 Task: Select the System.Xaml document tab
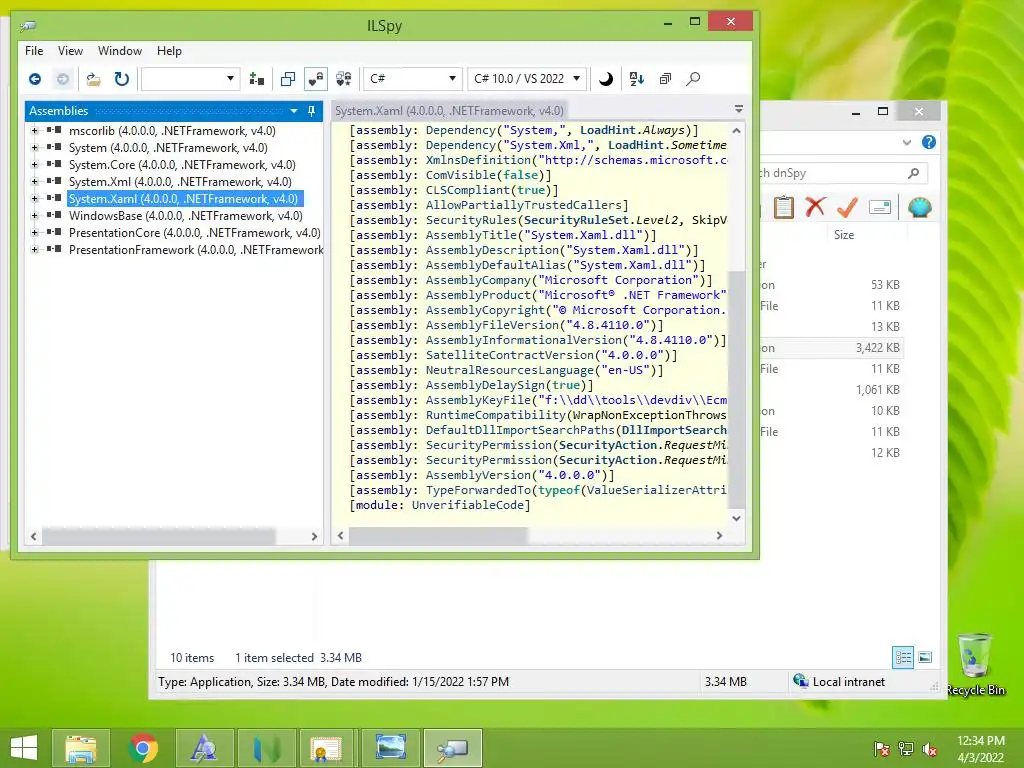pyautogui.click(x=449, y=111)
